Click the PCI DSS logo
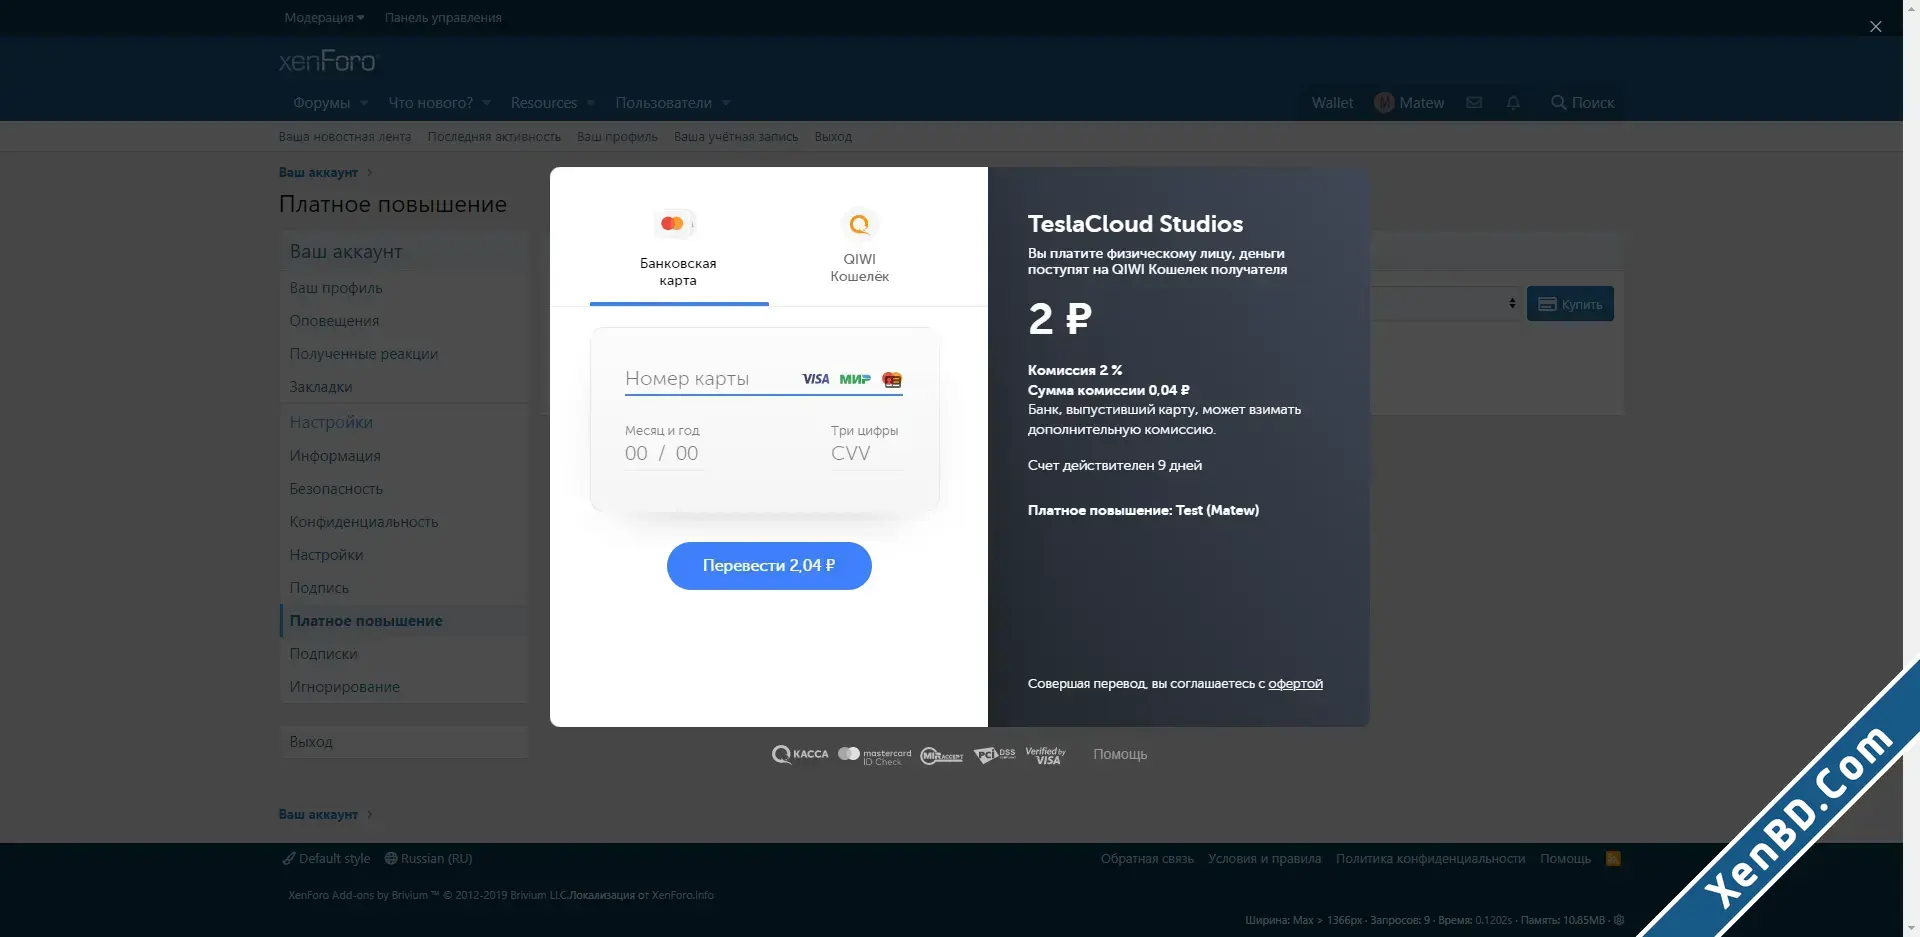Screen dimensions: 1920x937 (995, 755)
